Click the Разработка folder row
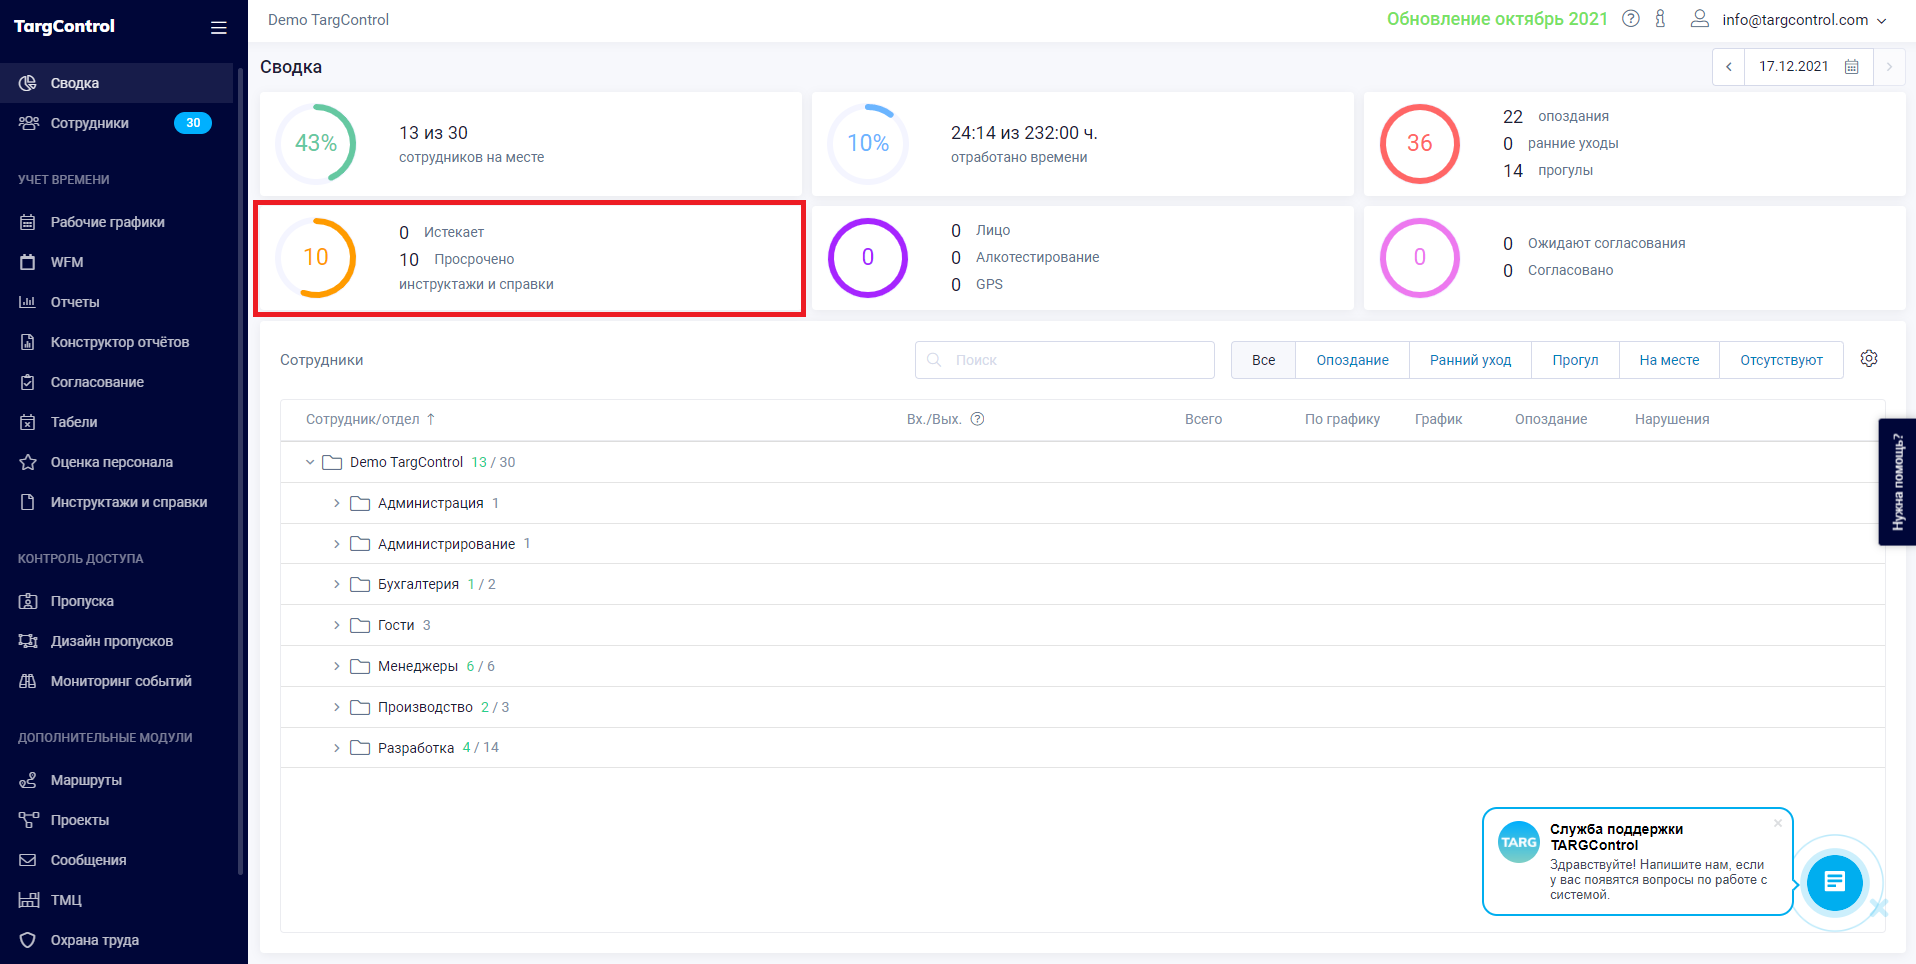The image size is (1916, 964). [x=1083, y=748]
